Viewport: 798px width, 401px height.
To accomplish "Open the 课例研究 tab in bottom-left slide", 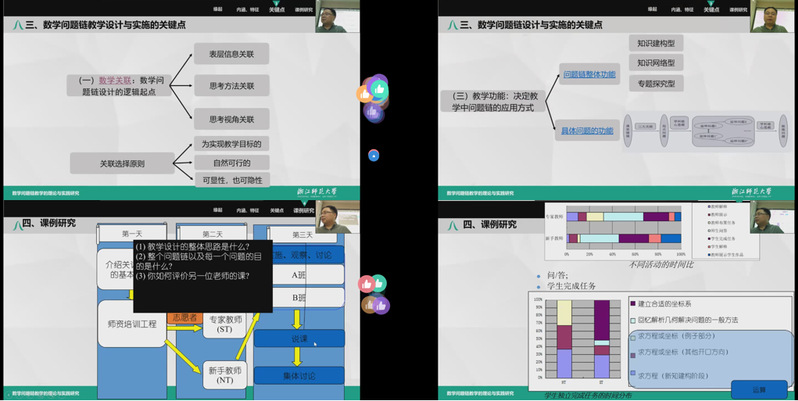I will (303, 210).
